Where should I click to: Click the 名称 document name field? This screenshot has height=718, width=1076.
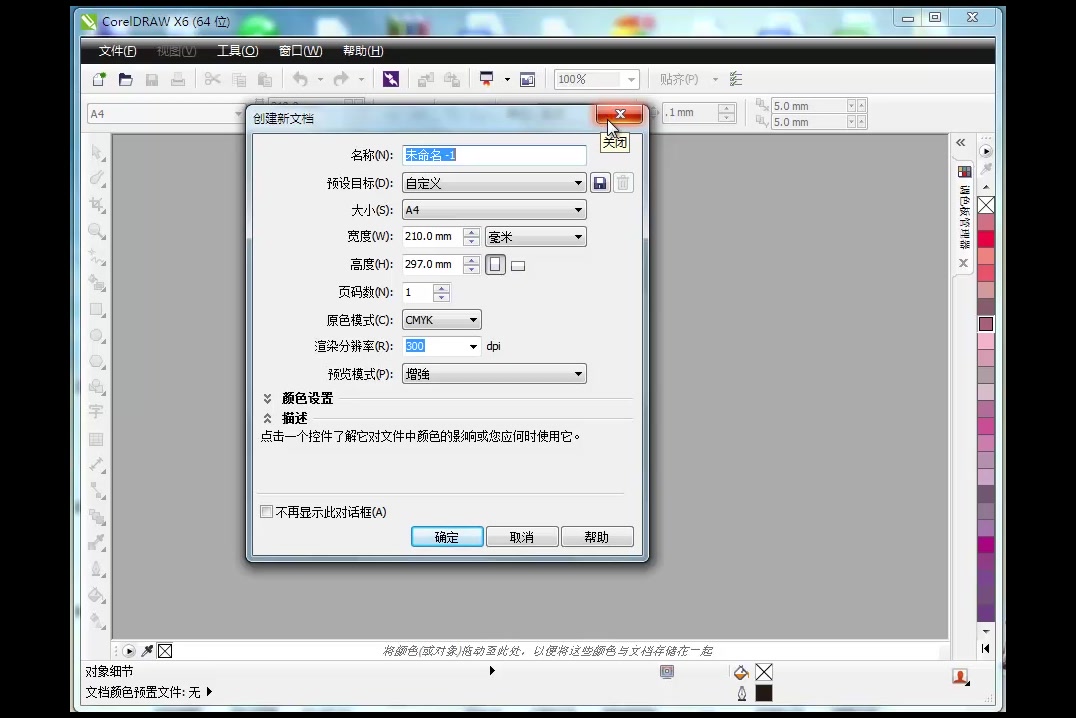tap(493, 155)
